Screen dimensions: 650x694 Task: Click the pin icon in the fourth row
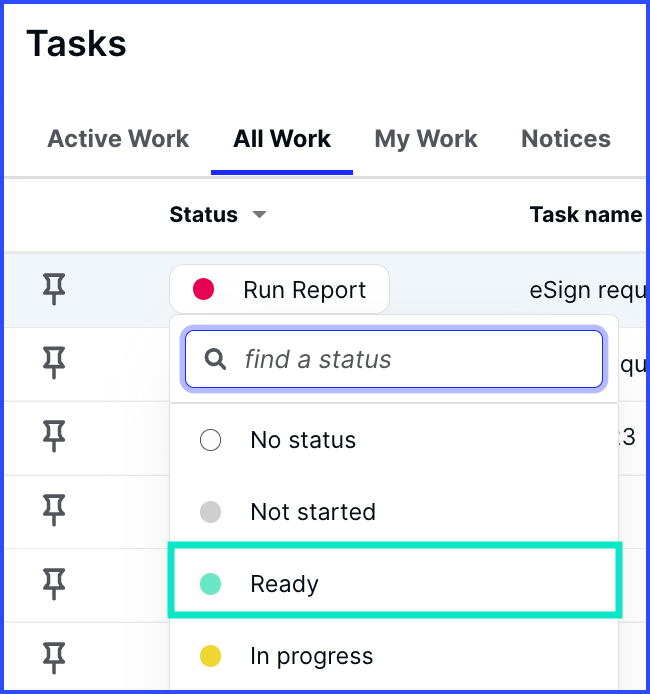[x=54, y=510]
